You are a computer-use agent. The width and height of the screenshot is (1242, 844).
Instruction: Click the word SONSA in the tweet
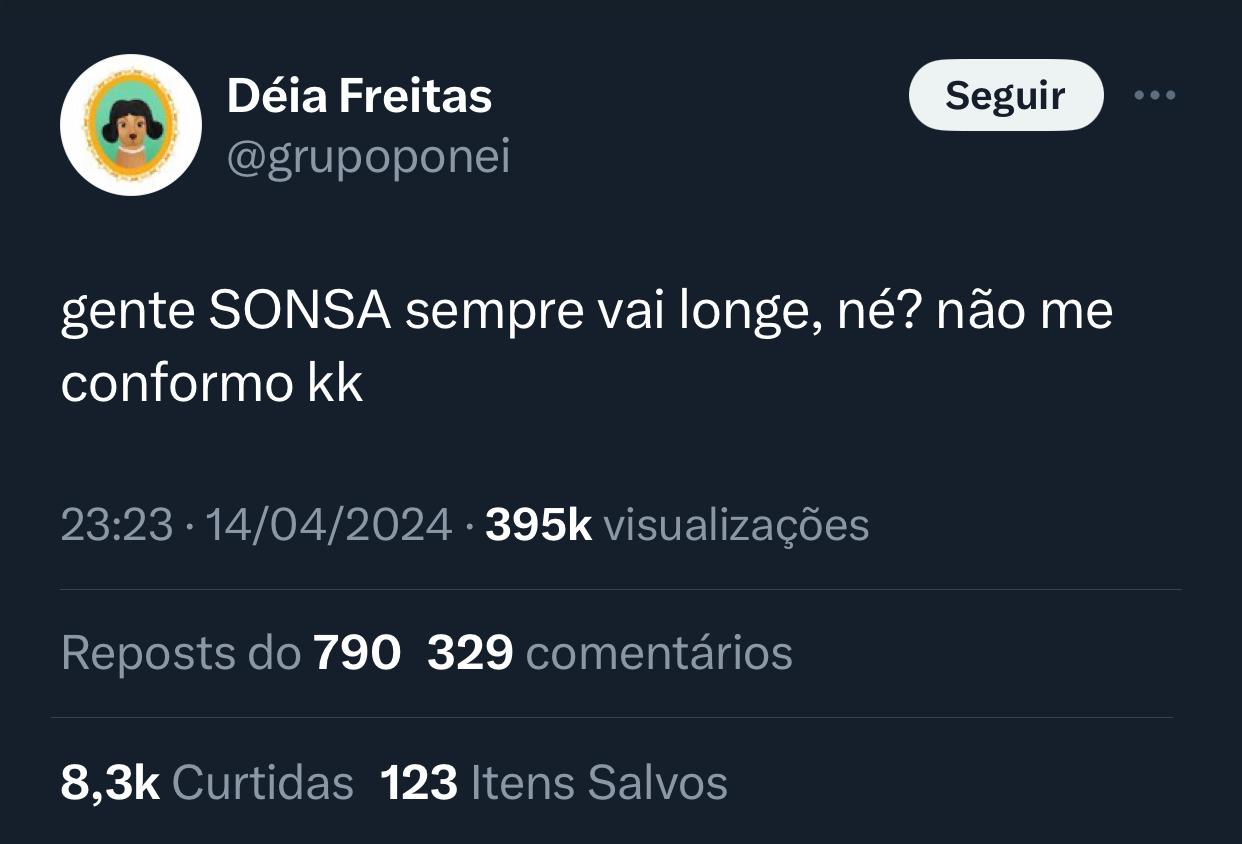point(300,312)
